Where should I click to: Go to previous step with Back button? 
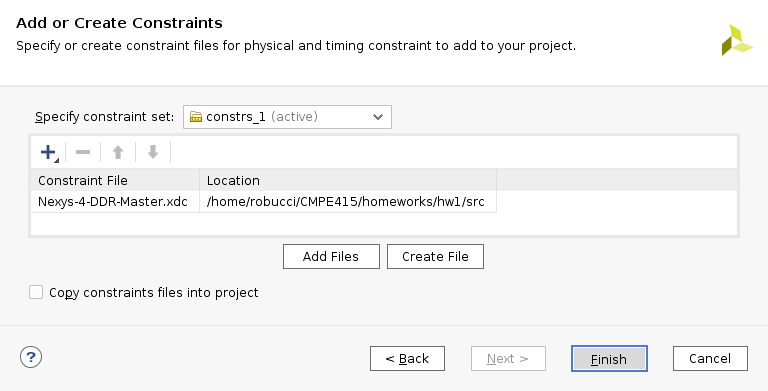point(408,359)
